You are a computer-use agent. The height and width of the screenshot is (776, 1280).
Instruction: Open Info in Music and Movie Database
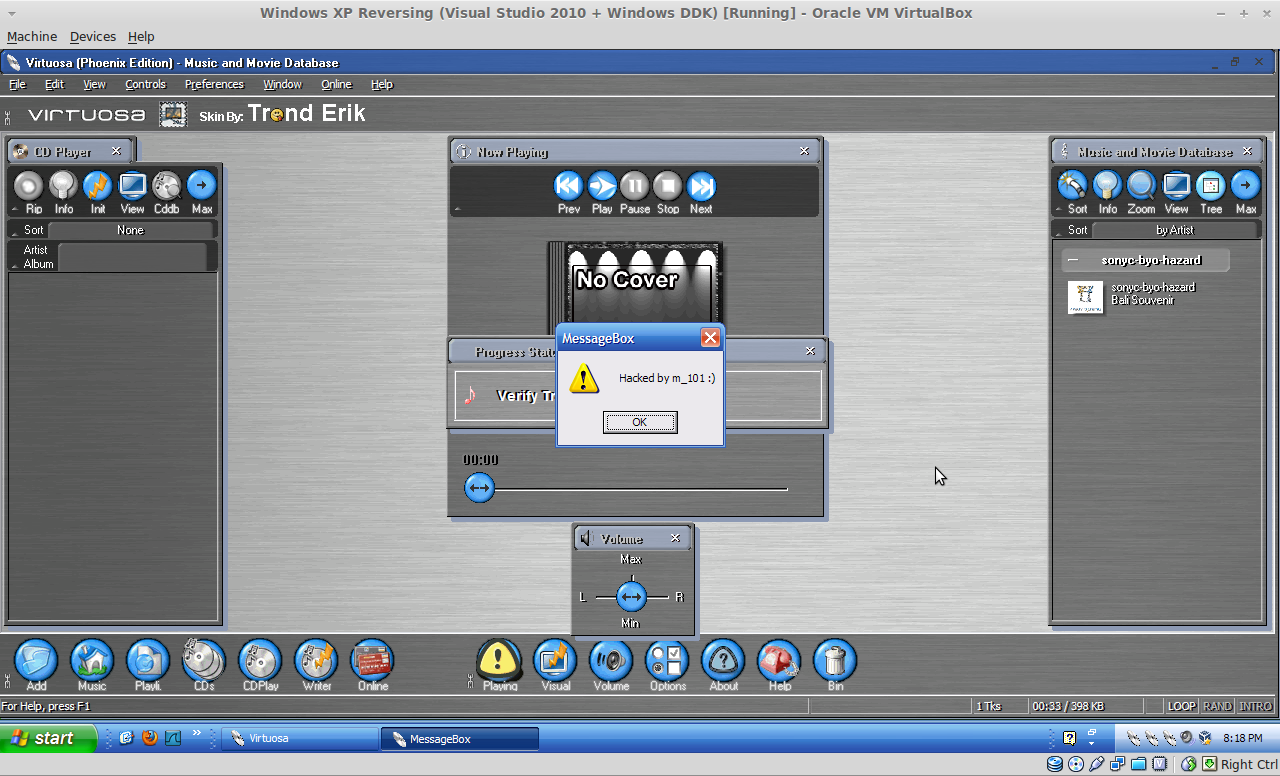[x=1107, y=186]
